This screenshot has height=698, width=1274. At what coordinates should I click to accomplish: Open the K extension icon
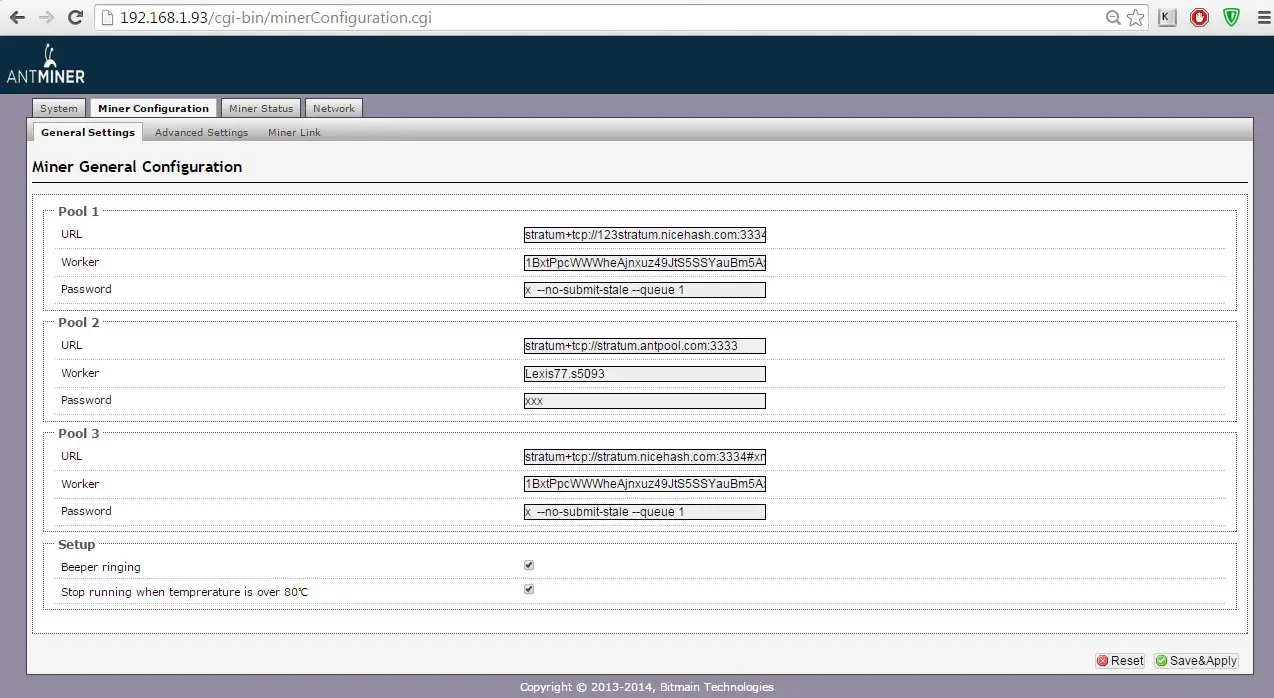[x=1167, y=17]
